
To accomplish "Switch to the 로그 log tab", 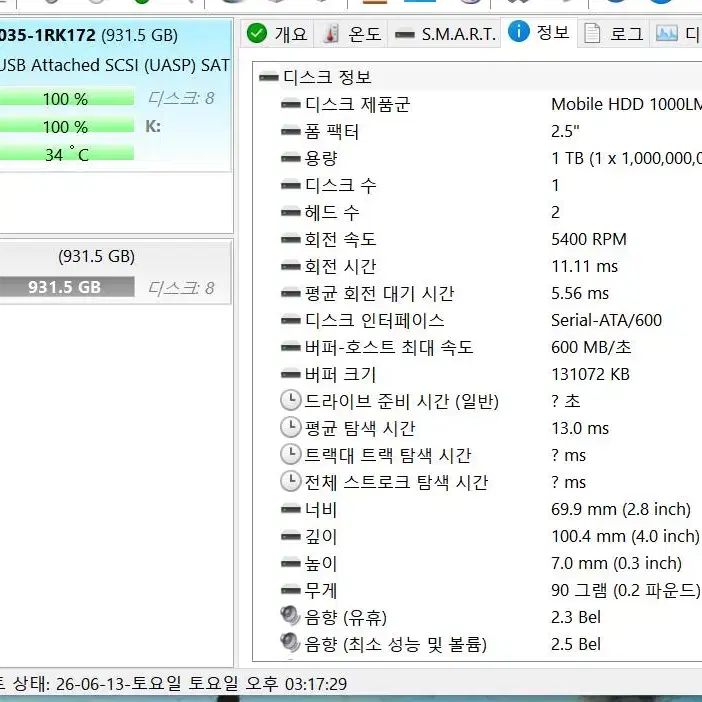I will point(613,33).
